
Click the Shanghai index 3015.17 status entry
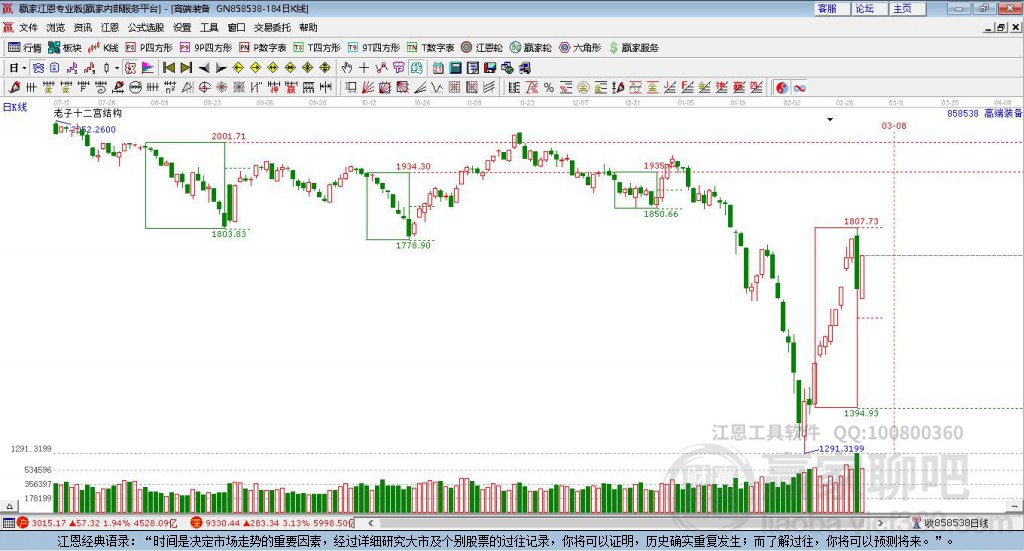pyautogui.click(x=98, y=523)
